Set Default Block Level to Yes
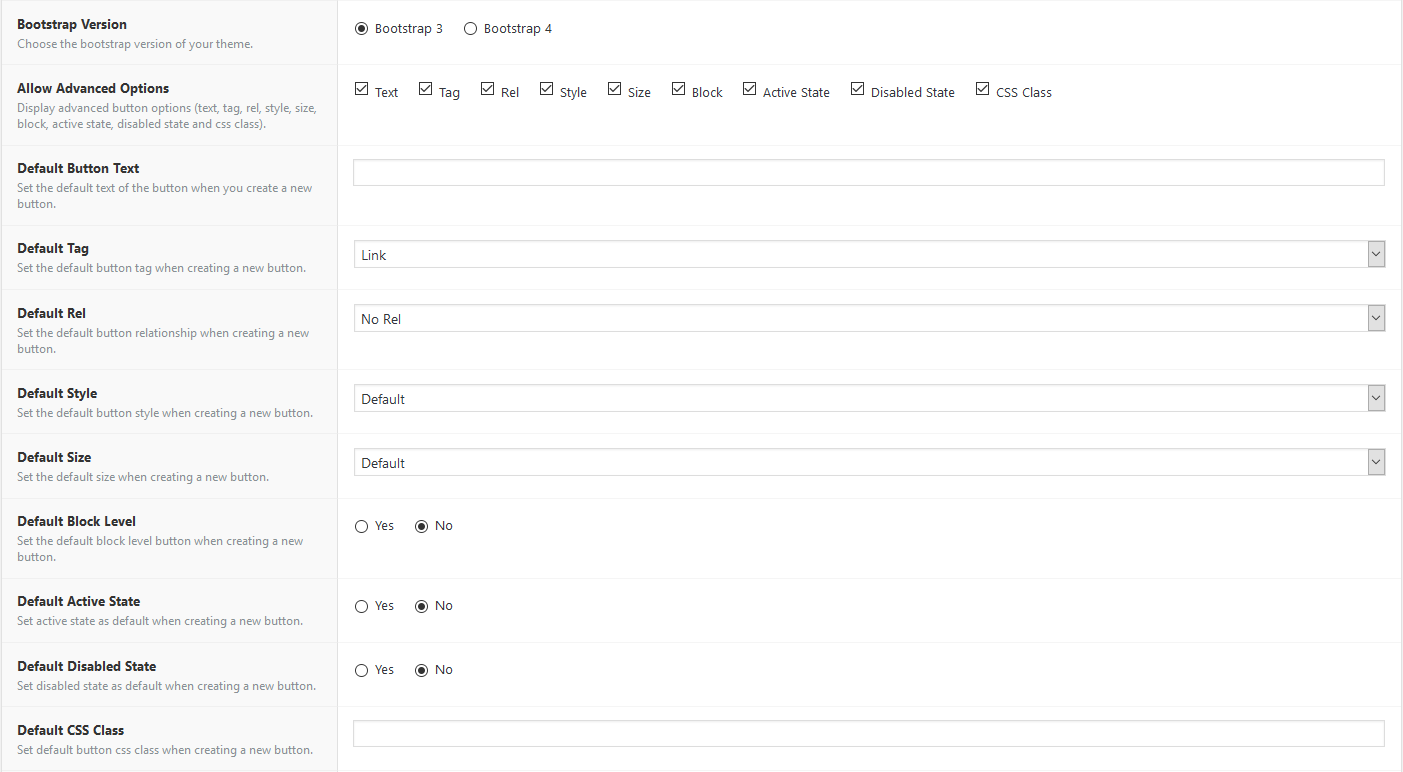The height and width of the screenshot is (772, 1403). tap(361, 526)
